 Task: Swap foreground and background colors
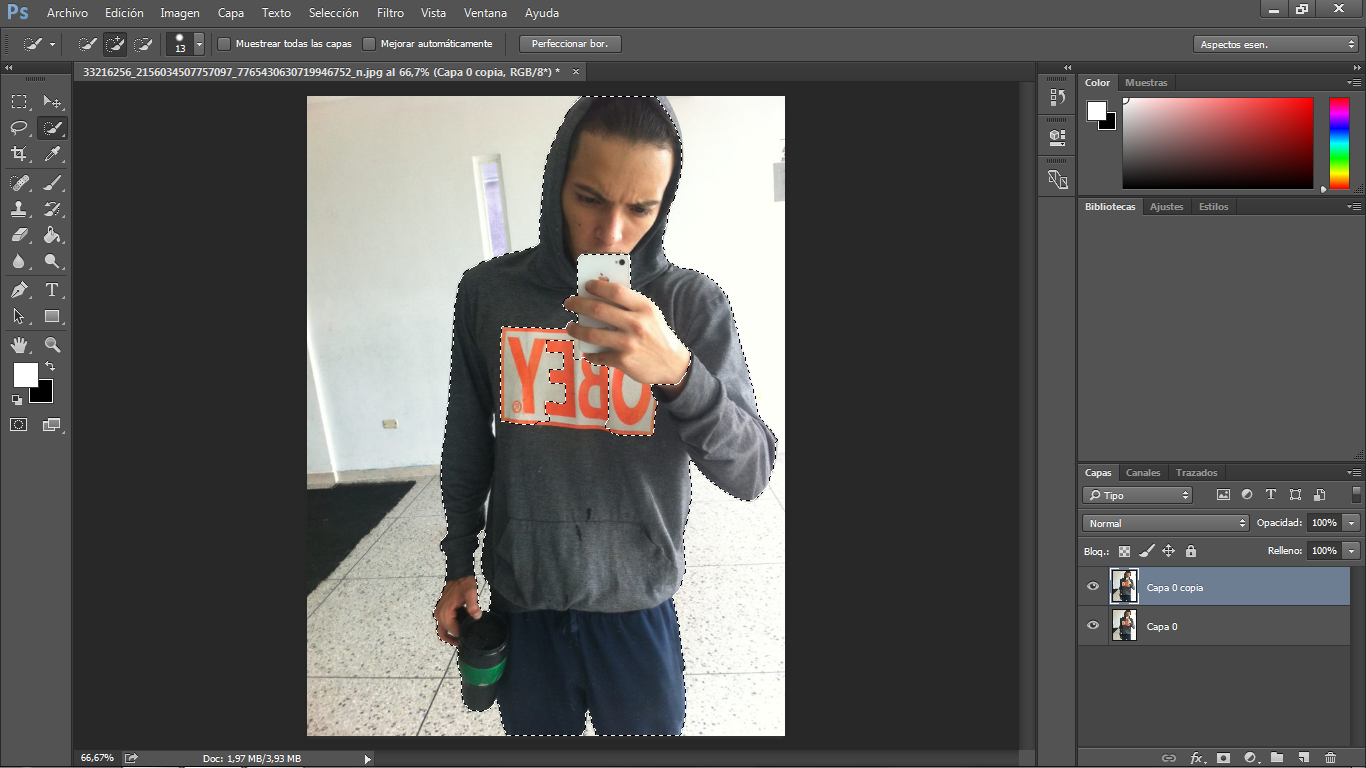pos(50,367)
